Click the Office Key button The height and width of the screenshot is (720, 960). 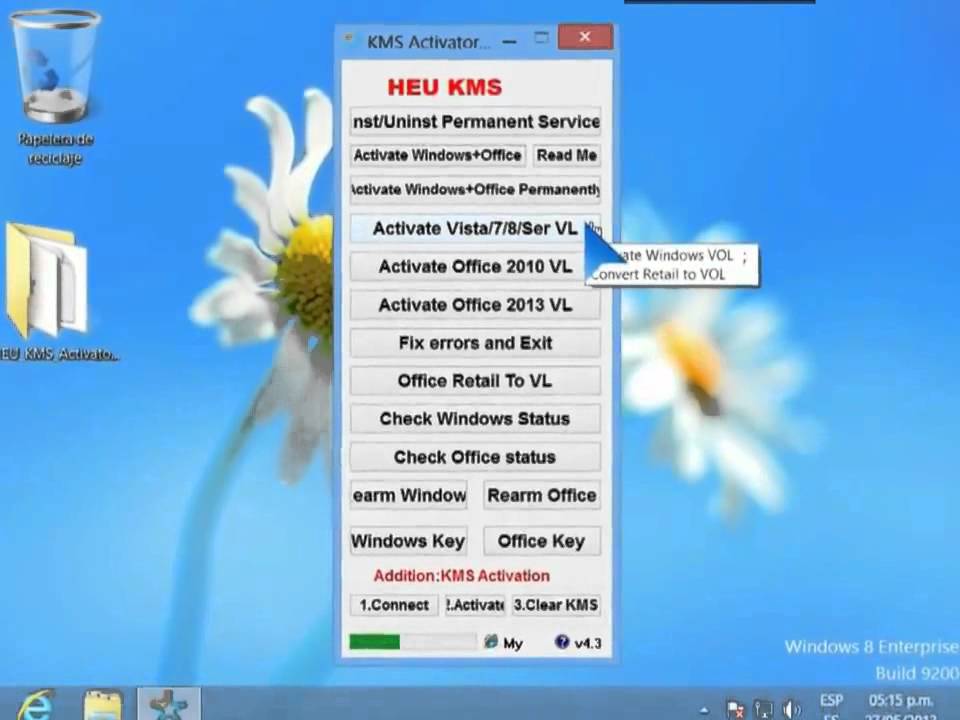click(x=542, y=541)
